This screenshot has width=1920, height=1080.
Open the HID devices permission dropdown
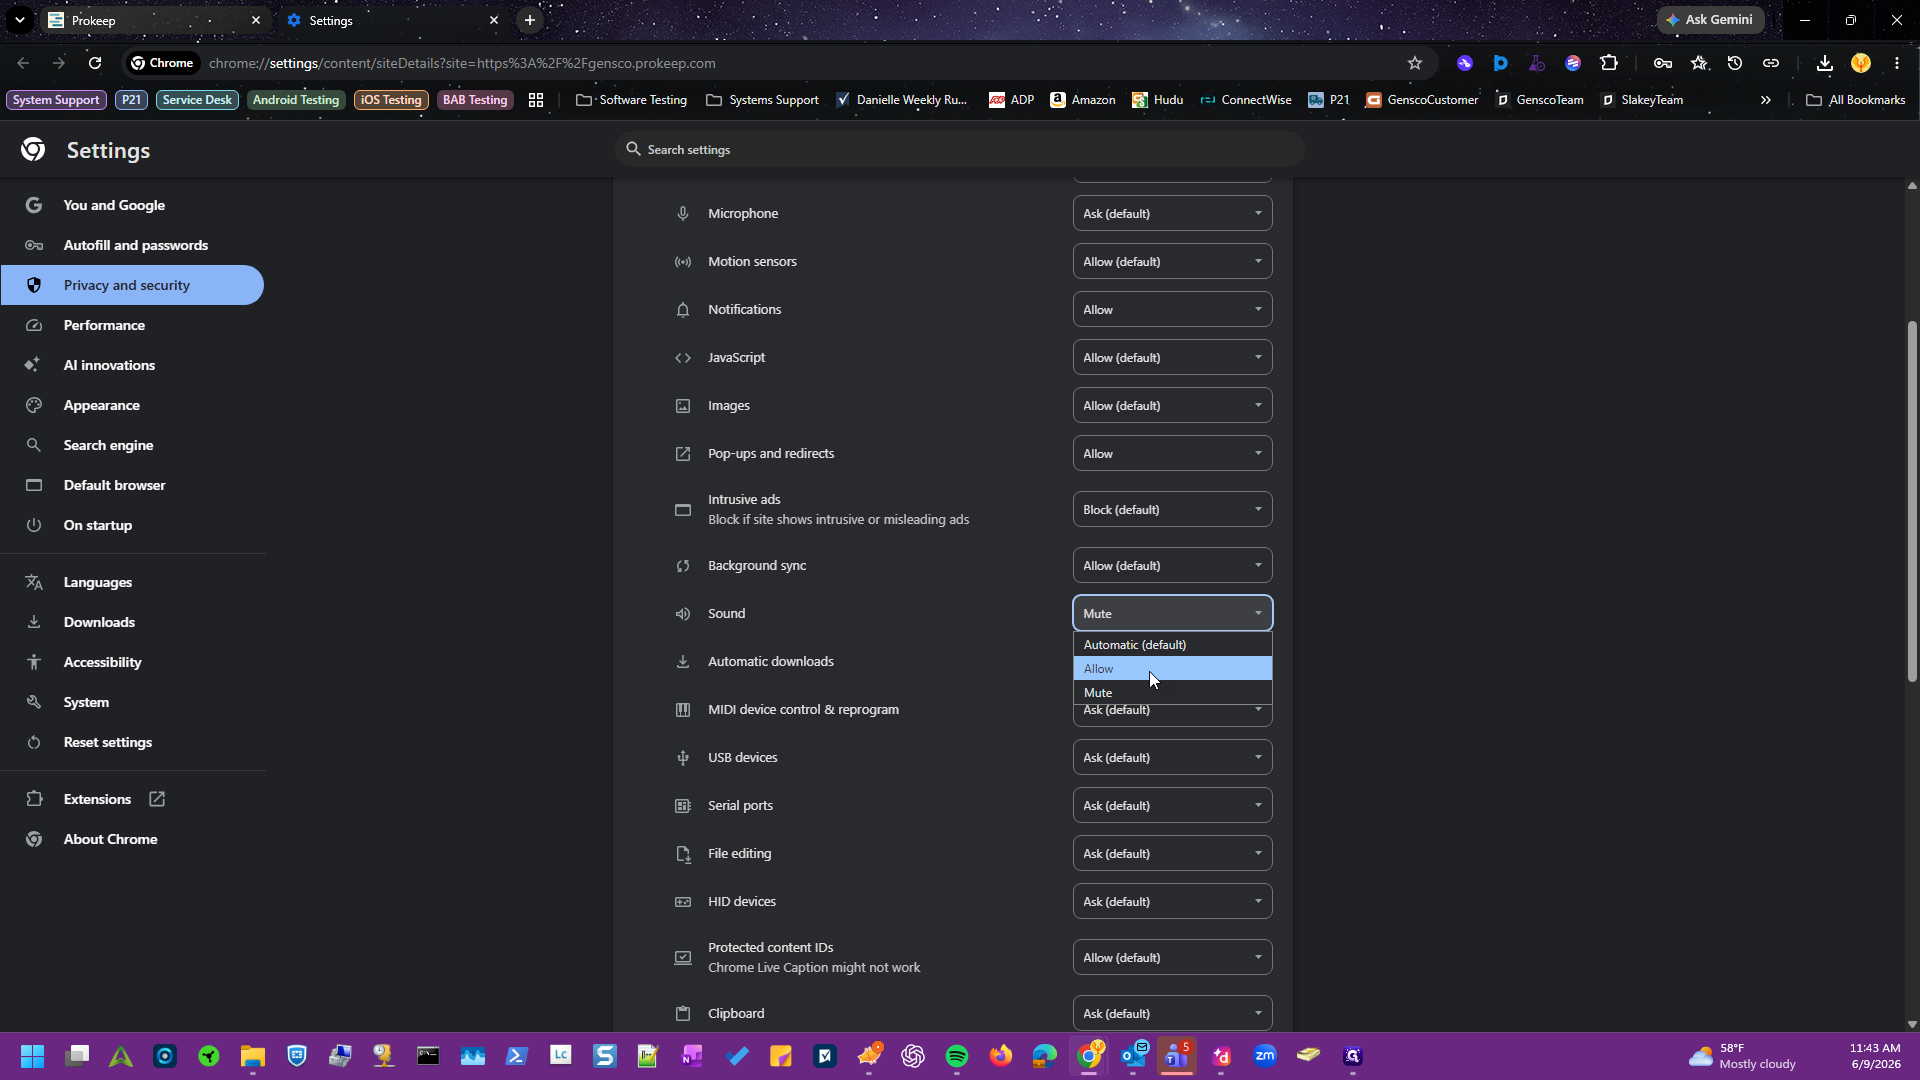[1173, 902]
